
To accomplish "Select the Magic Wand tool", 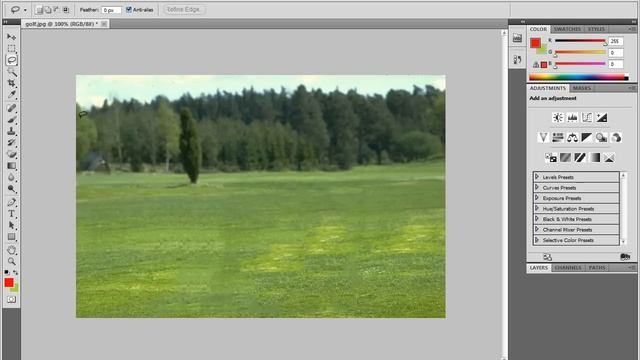I will coord(11,72).
